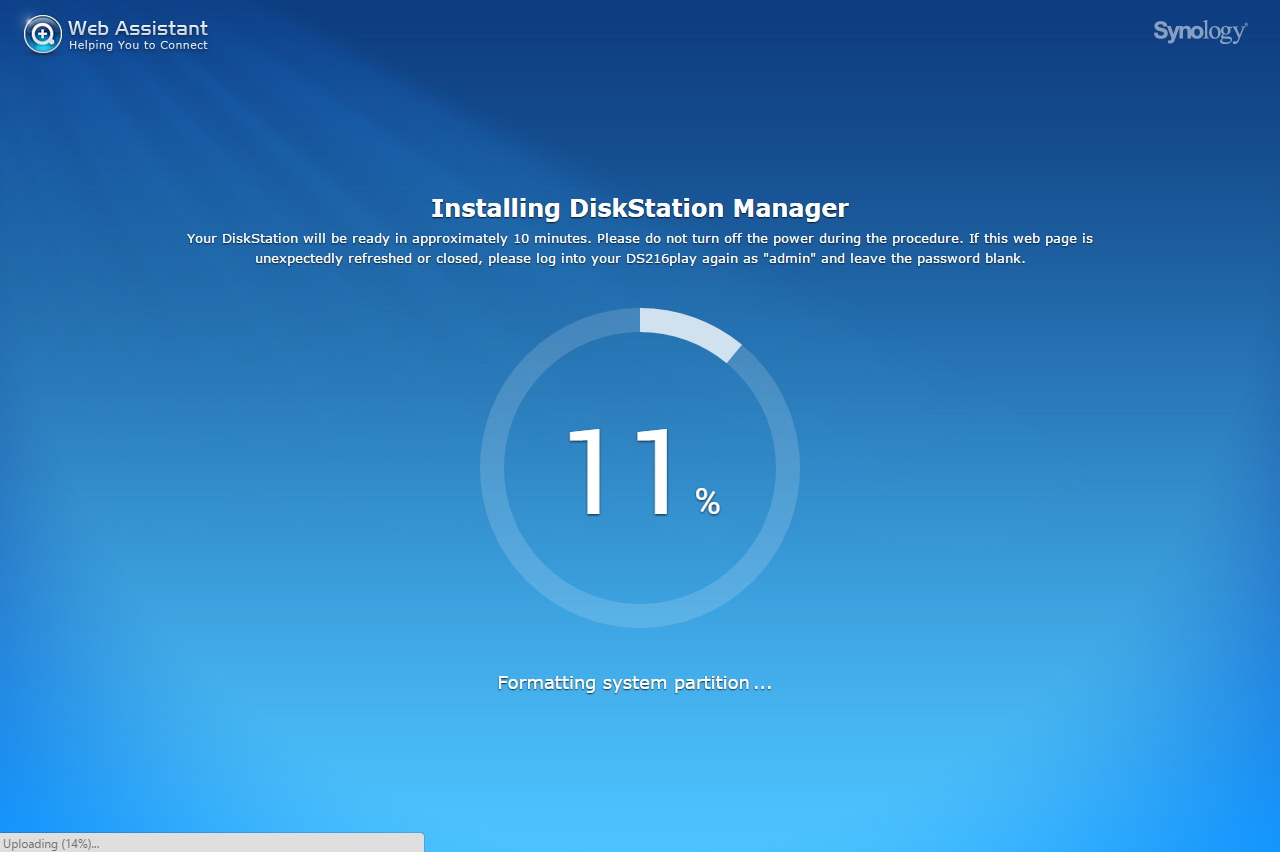Viewport: 1280px width, 852px height.
Task: Click the "Uploading (14%)..." browser status bar
Action: (x=52, y=843)
